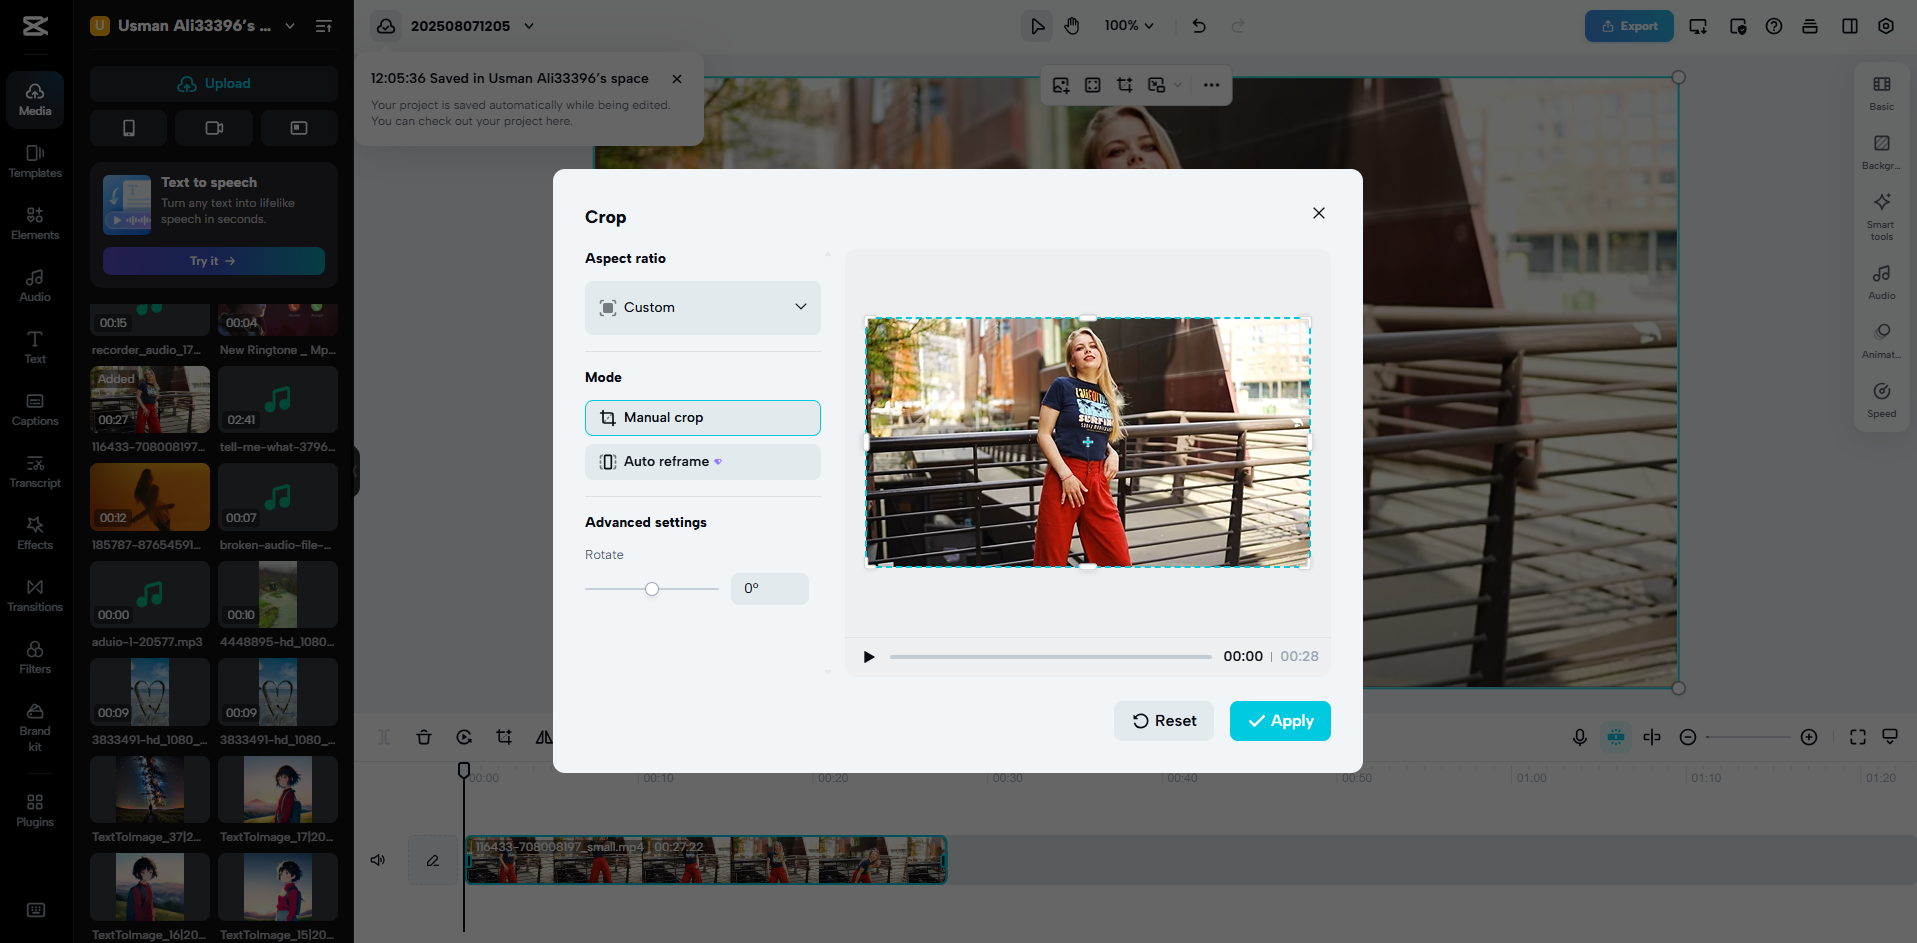Switch crop mode to Auto reframe
Image resolution: width=1917 pixels, height=943 pixels.
(x=702, y=461)
